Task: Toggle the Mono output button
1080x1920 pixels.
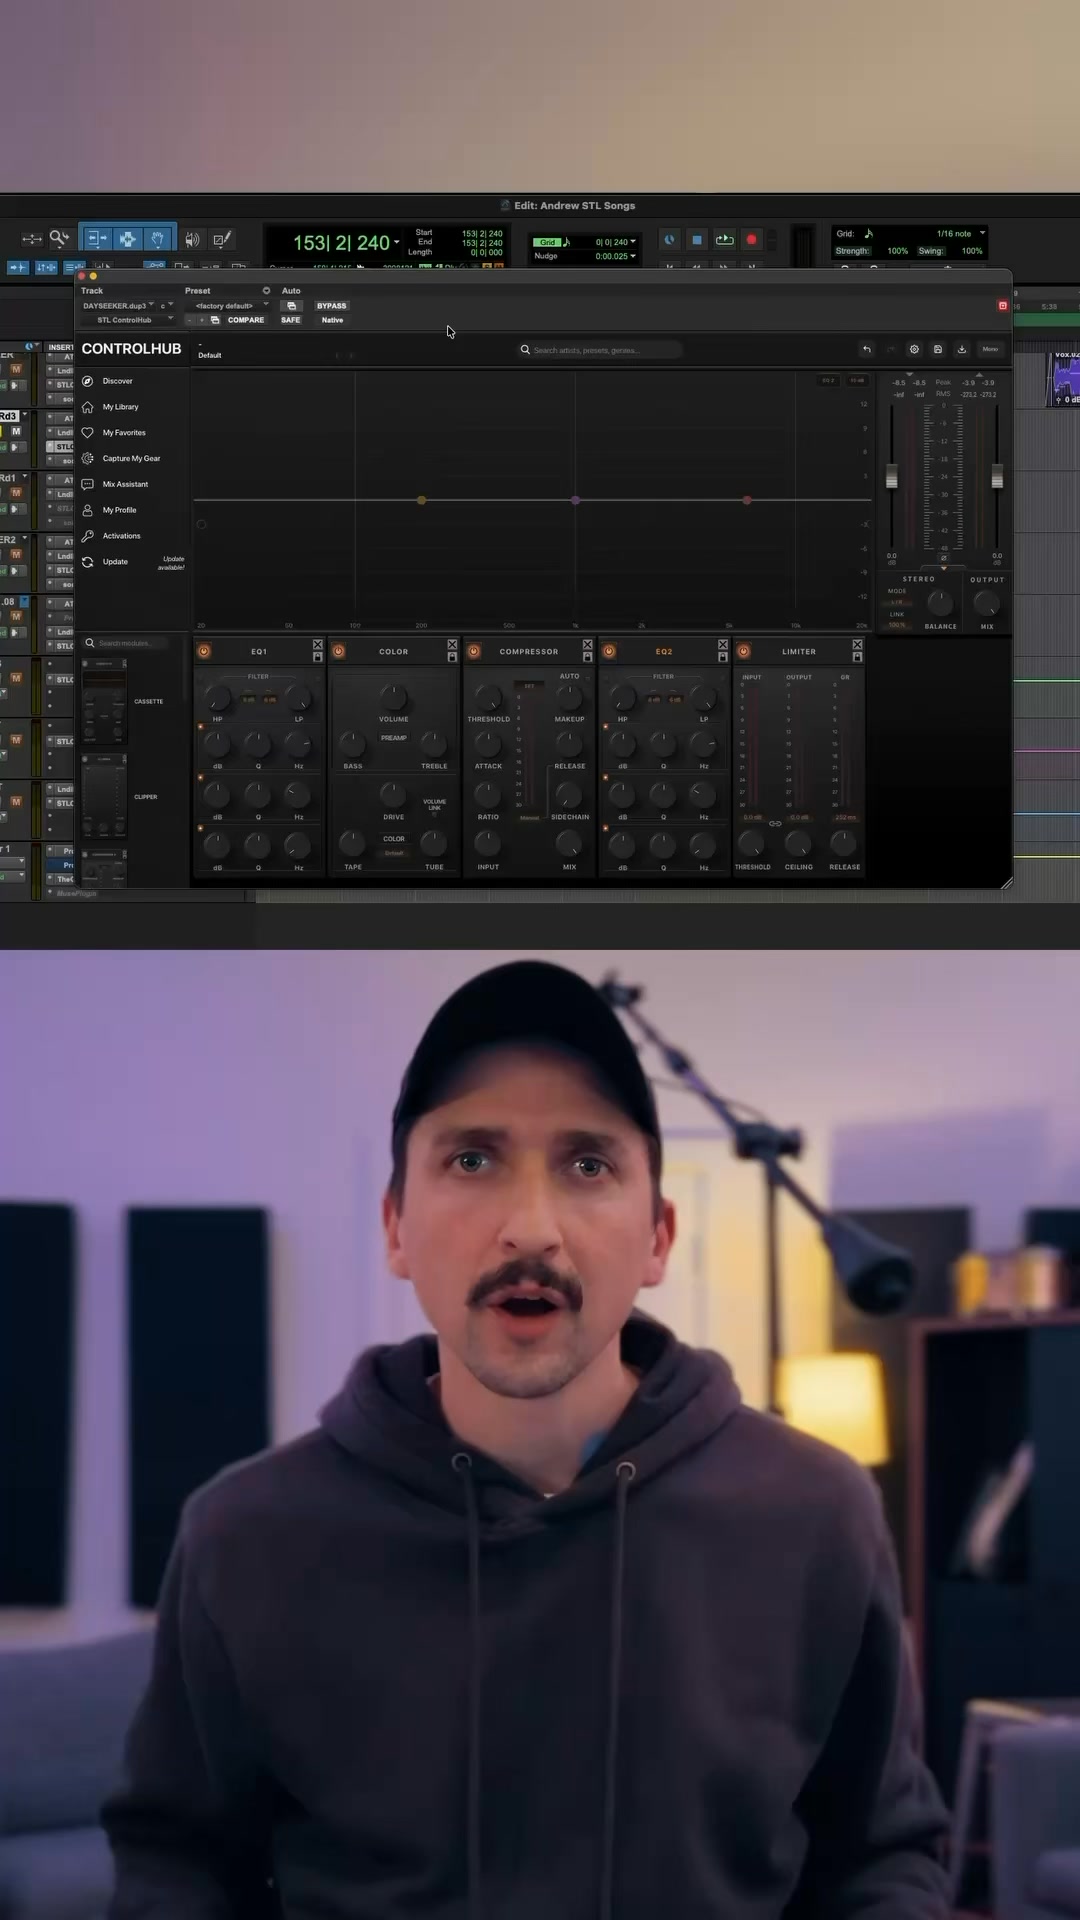Action: pos(990,349)
